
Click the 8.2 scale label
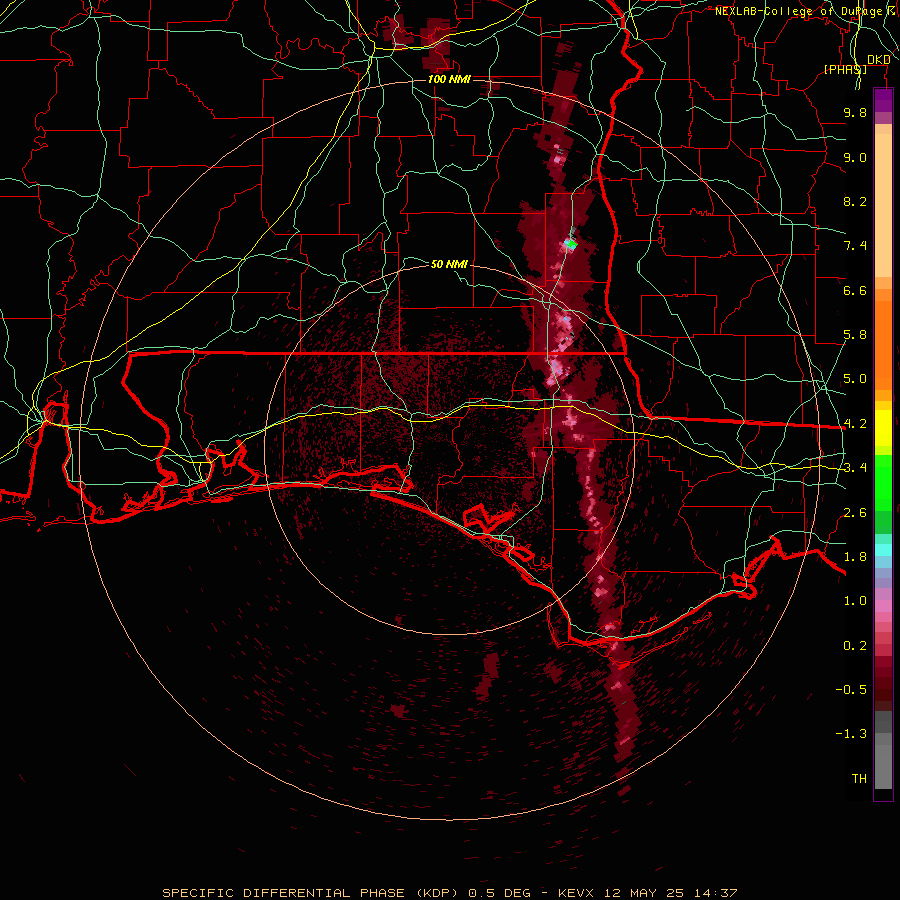[855, 201]
